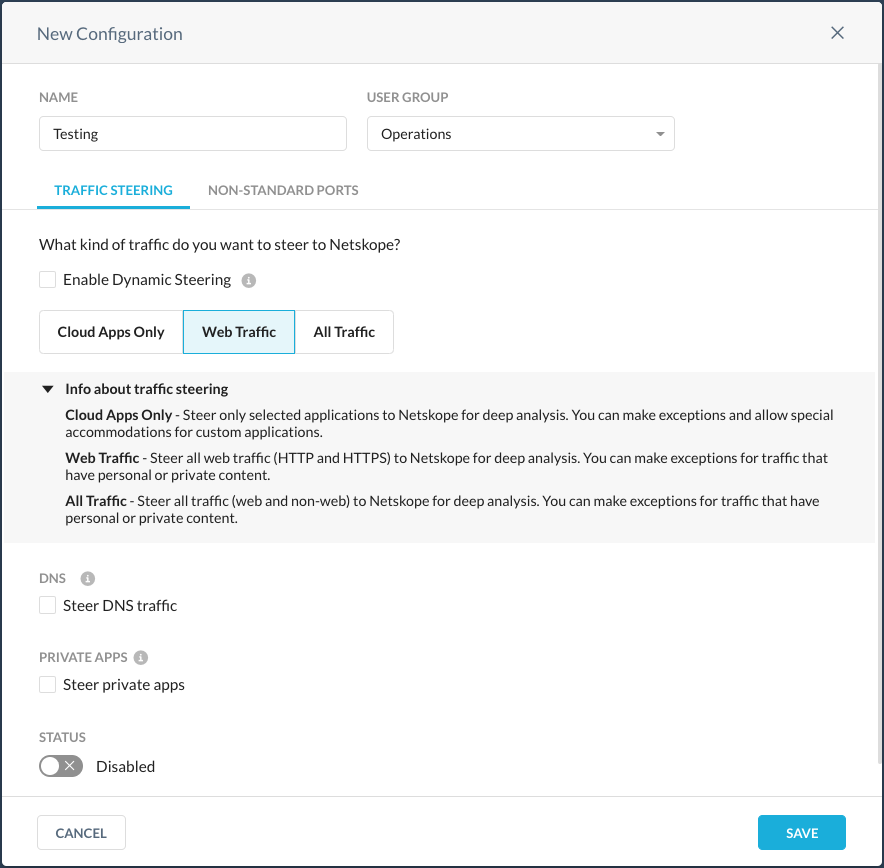This screenshot has height=868, width=884.
Task: Click the Disabled status label
Action: (125, 767)
